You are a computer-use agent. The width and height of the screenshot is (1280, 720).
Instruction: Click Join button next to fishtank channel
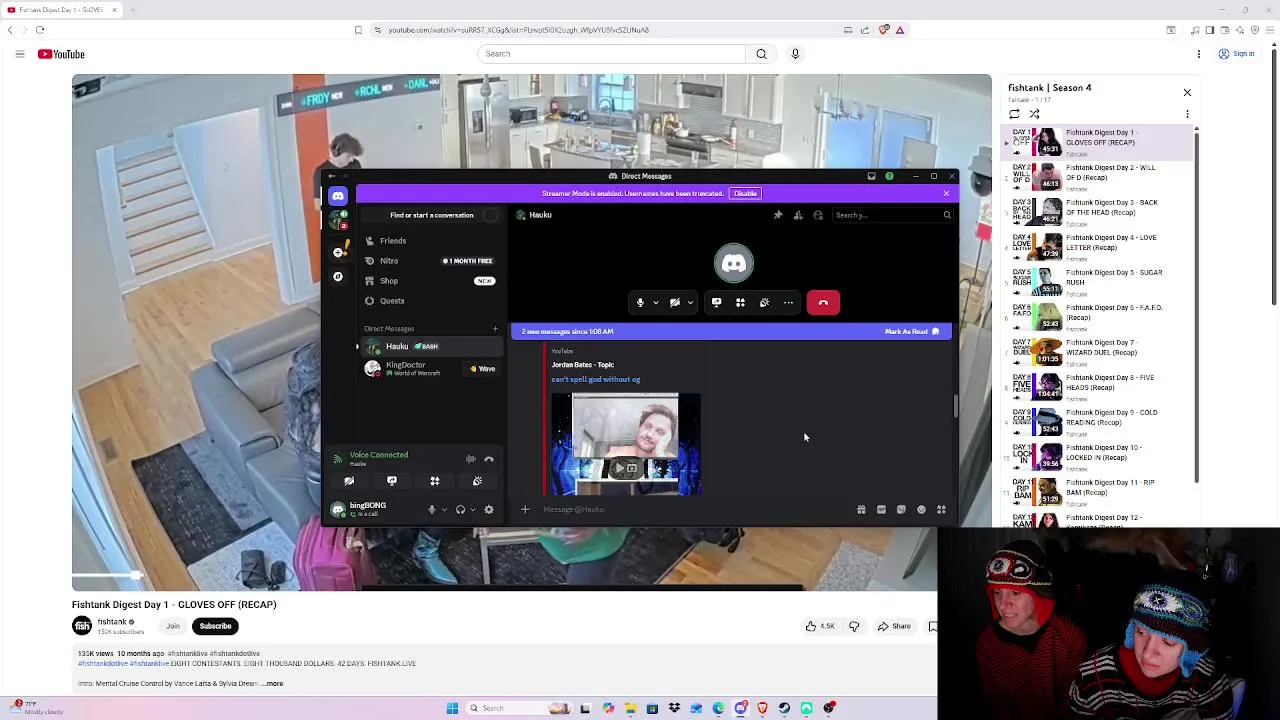coord(173,626)
